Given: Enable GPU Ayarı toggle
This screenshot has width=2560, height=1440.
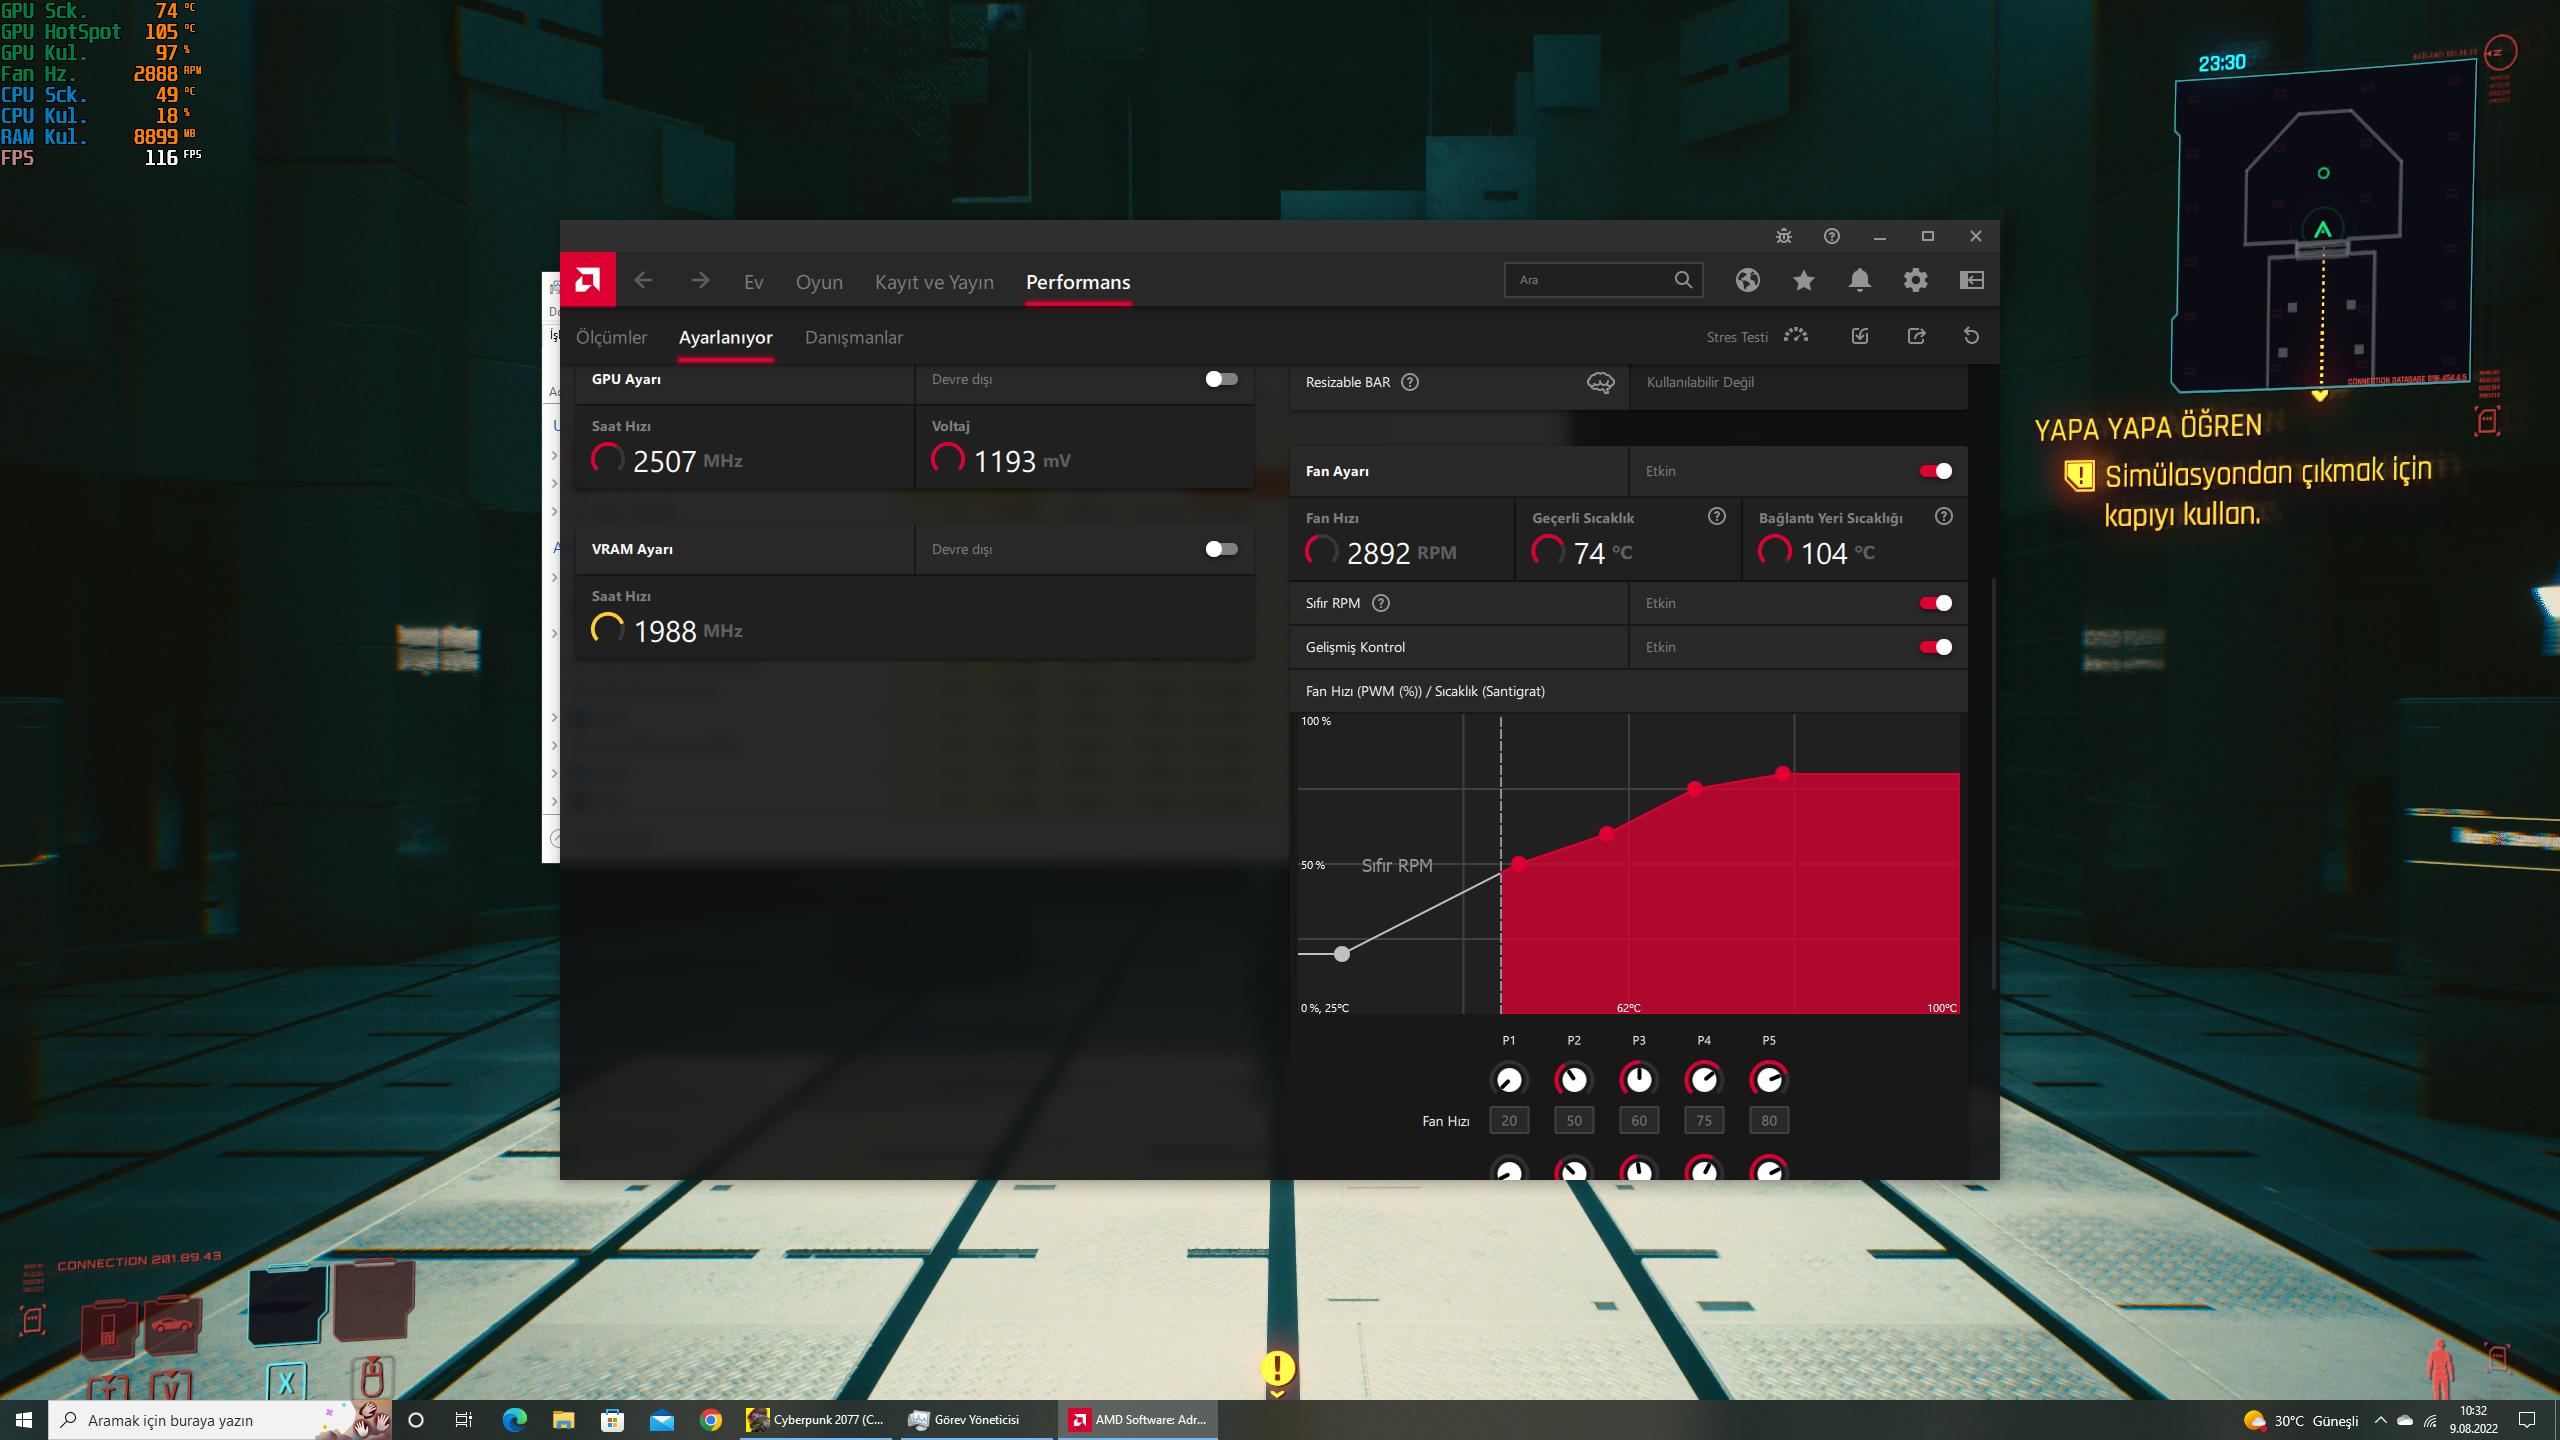Looking at the screenshot, I should 1221,379.
